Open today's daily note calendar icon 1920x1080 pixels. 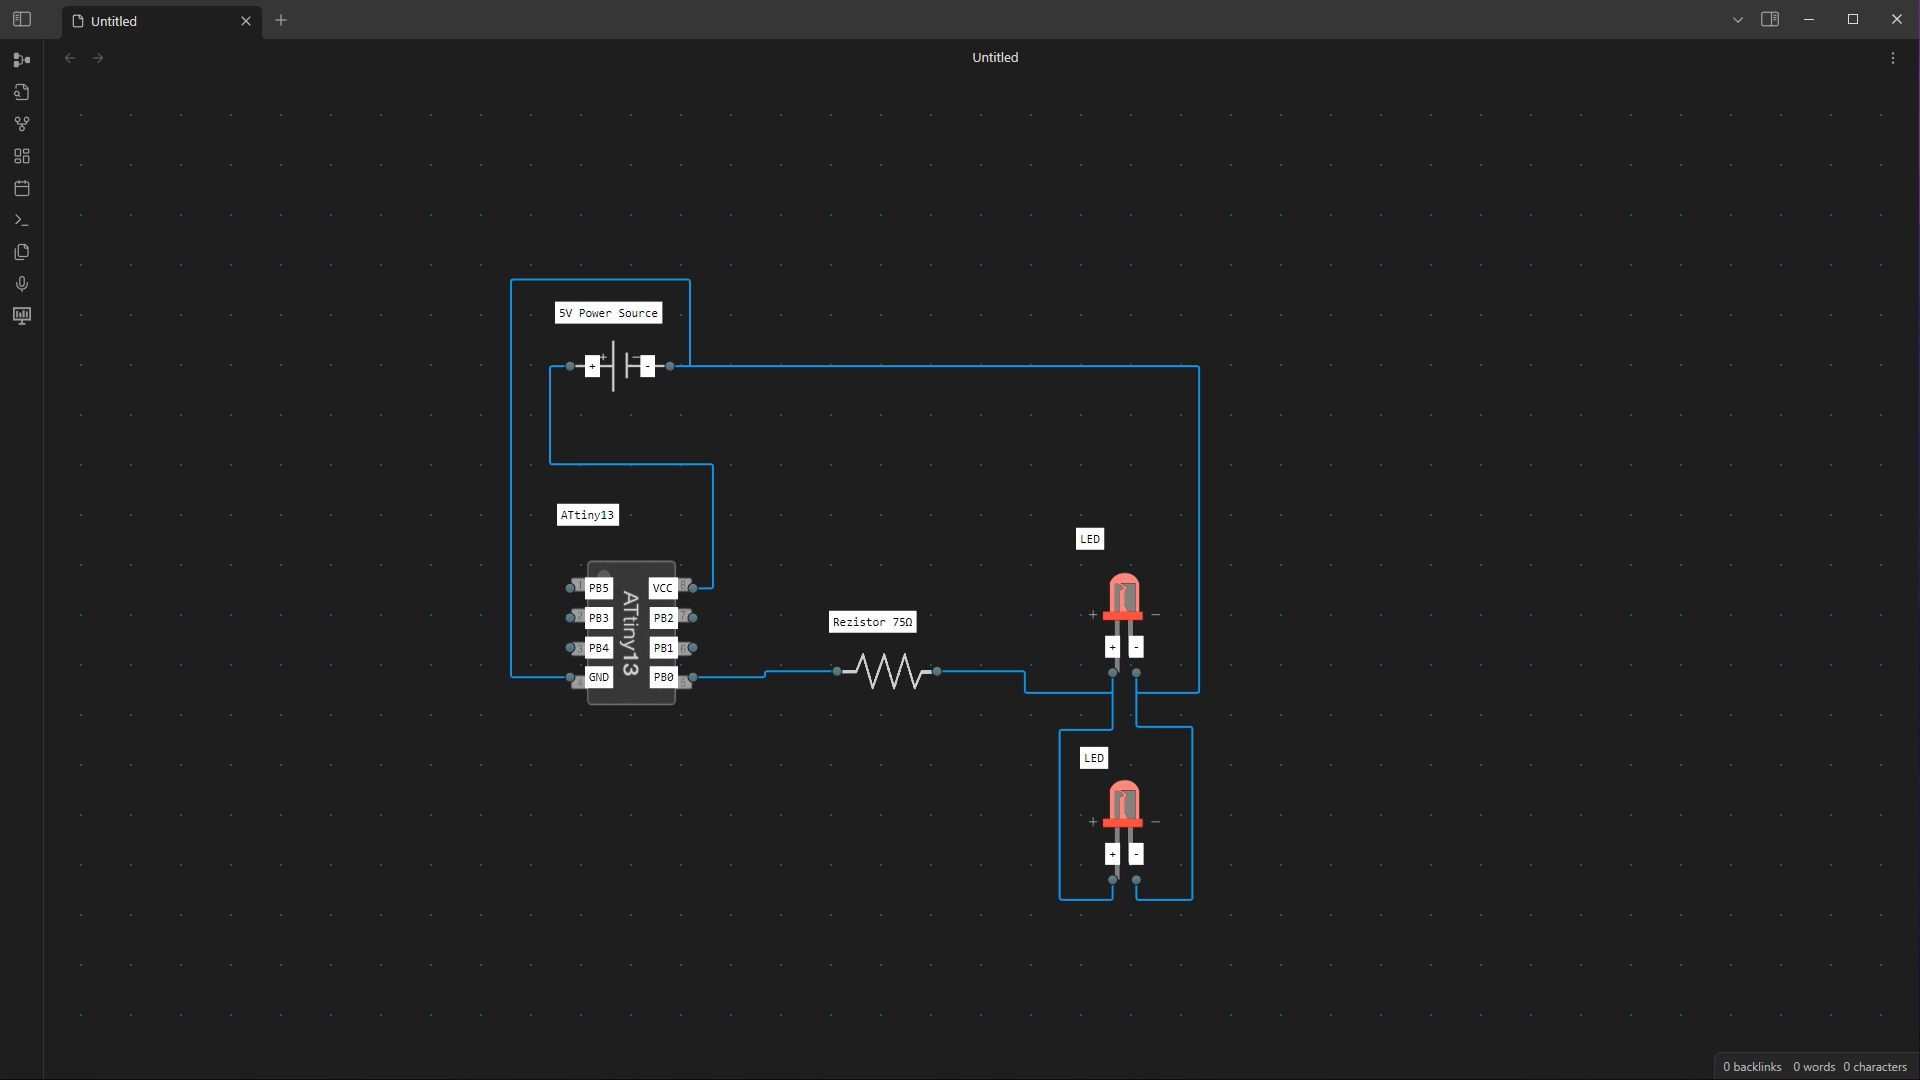(x=22, y=188)
